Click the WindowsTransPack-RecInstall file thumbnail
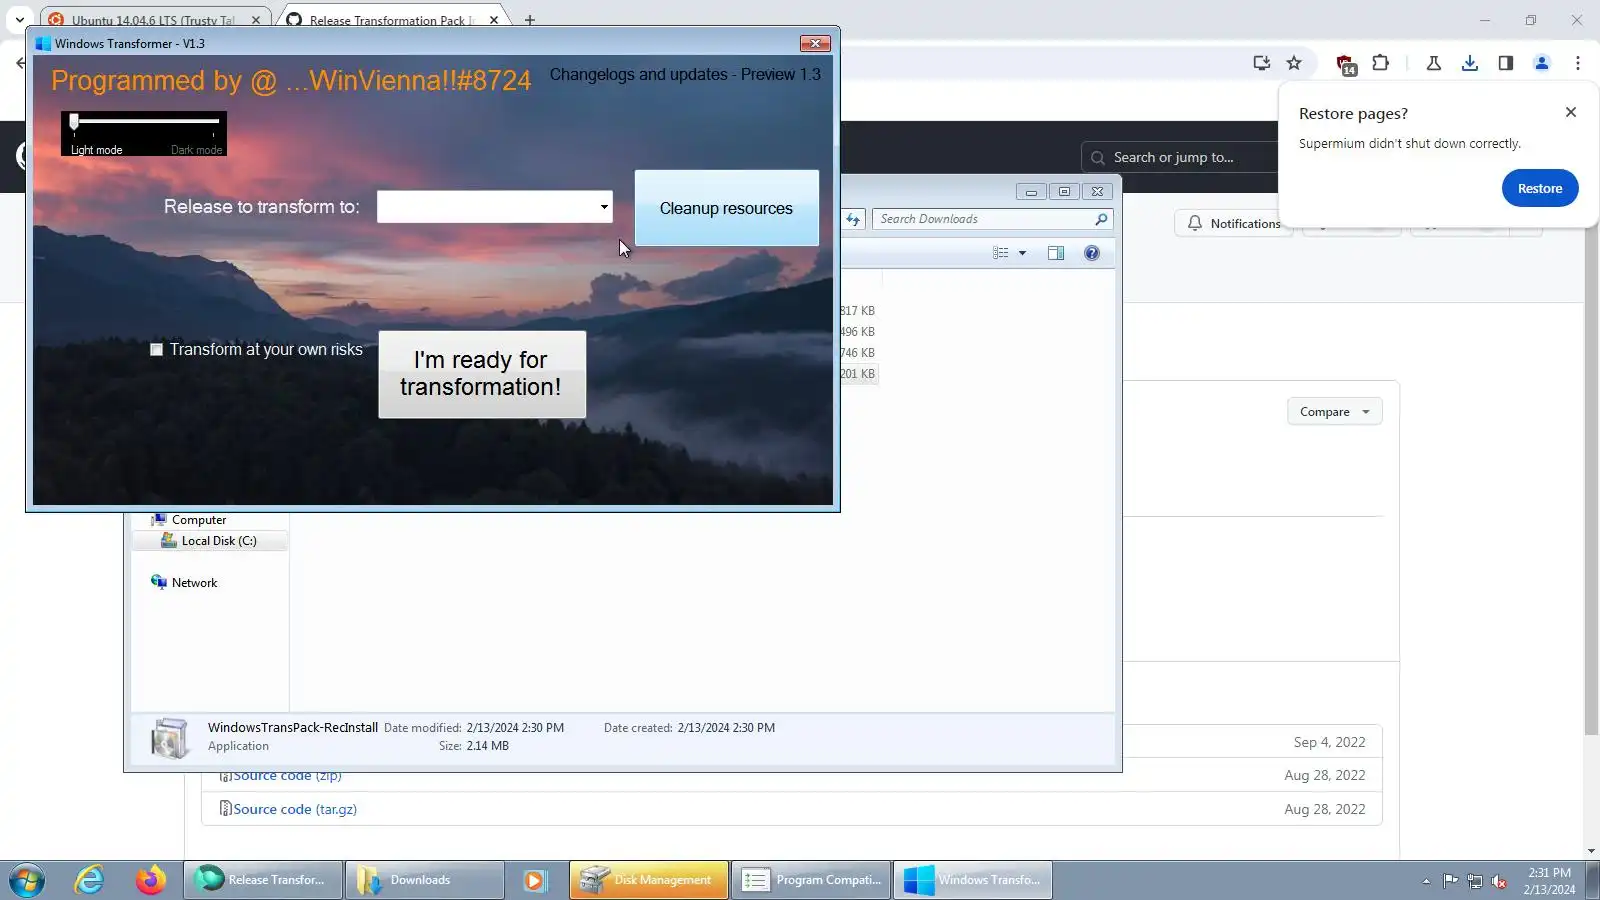The width and height of the screenshot is (1600, 900). click(169, 738)
